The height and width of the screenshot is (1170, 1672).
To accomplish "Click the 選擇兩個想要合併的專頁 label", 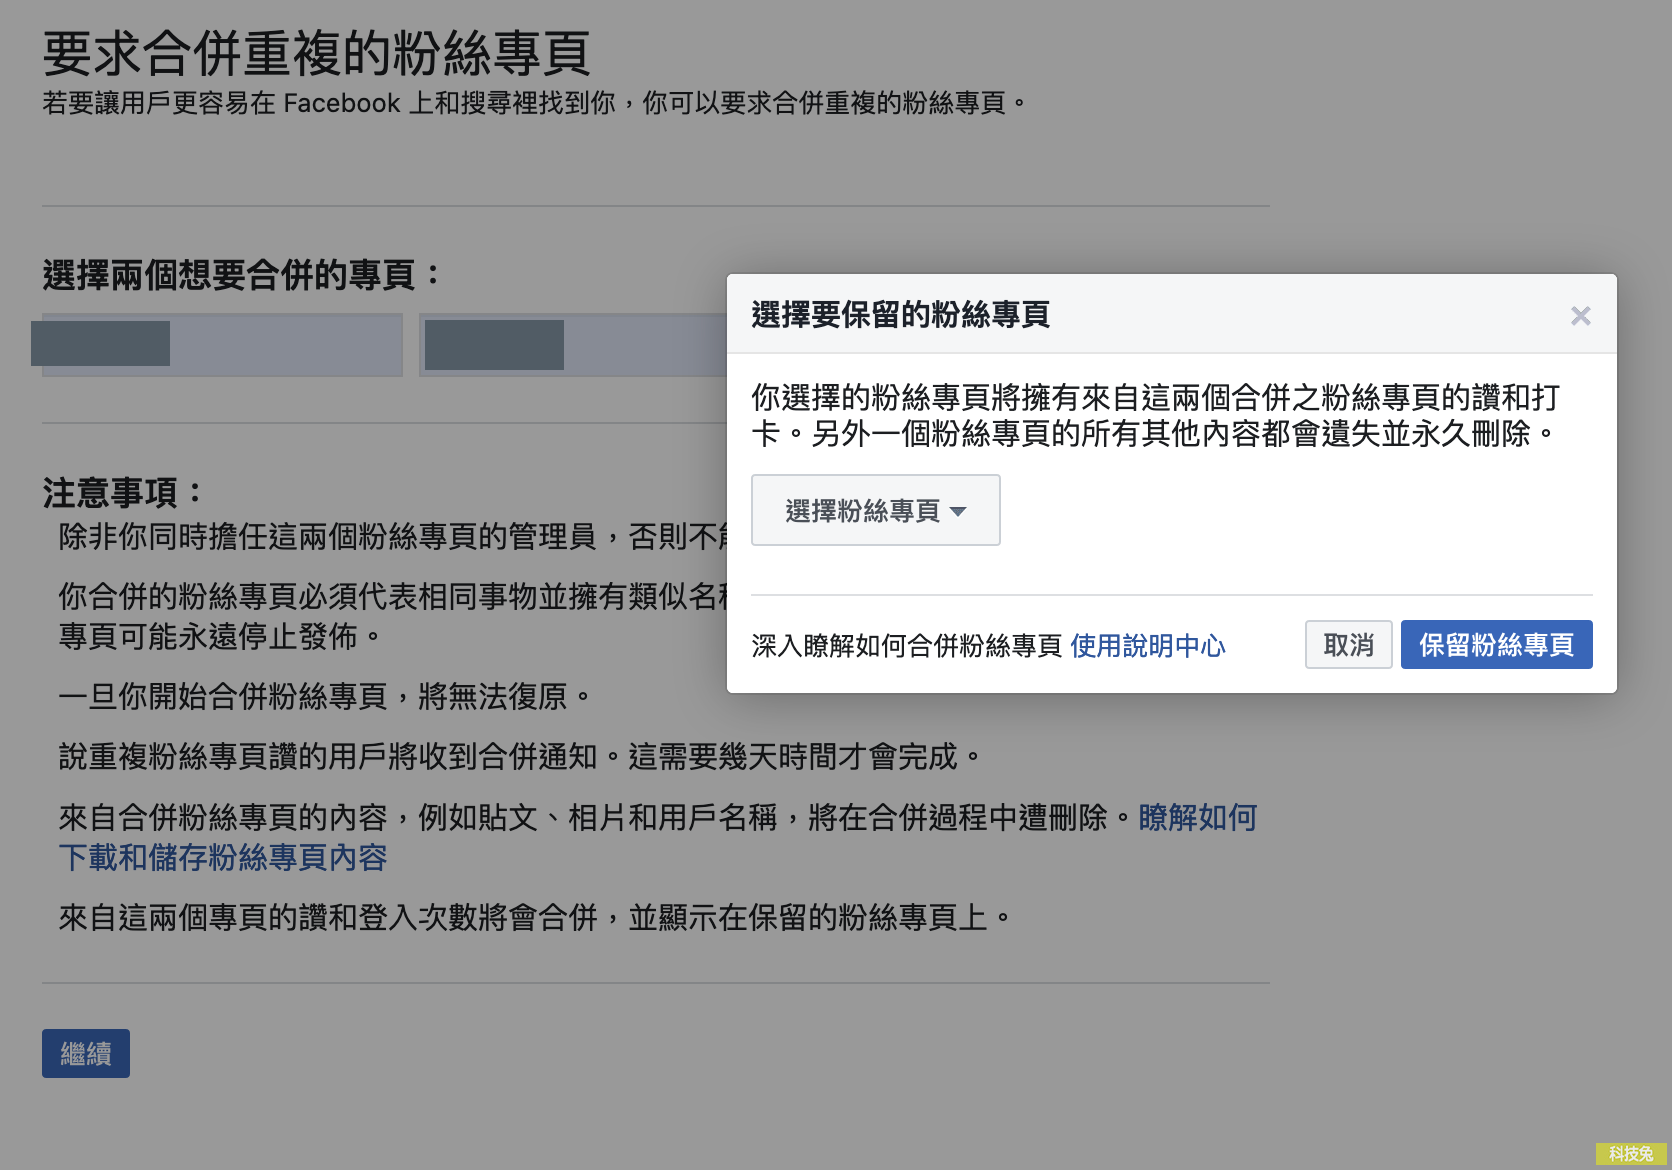I will (x=241, y=274).
